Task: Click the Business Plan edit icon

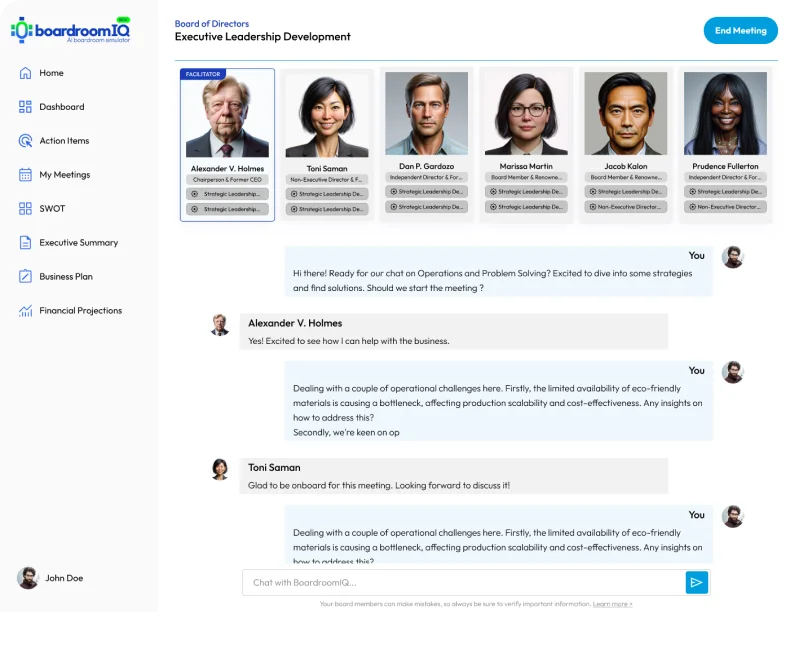Action: point(25,276)
